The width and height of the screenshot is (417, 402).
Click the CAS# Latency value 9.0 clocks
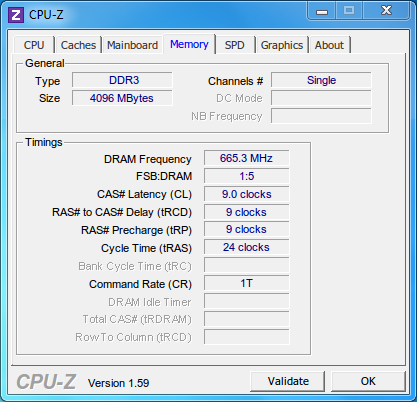click(x=247, y=194)
